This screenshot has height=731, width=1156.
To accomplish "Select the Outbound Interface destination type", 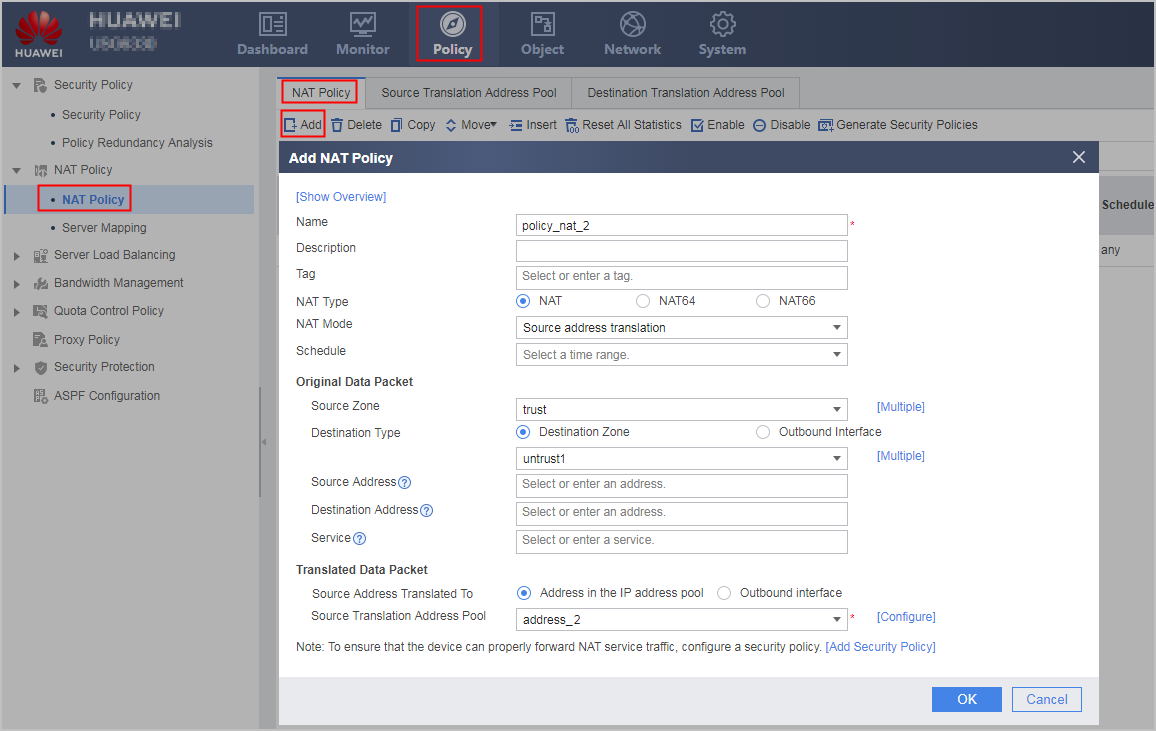I will coord(763,432).
